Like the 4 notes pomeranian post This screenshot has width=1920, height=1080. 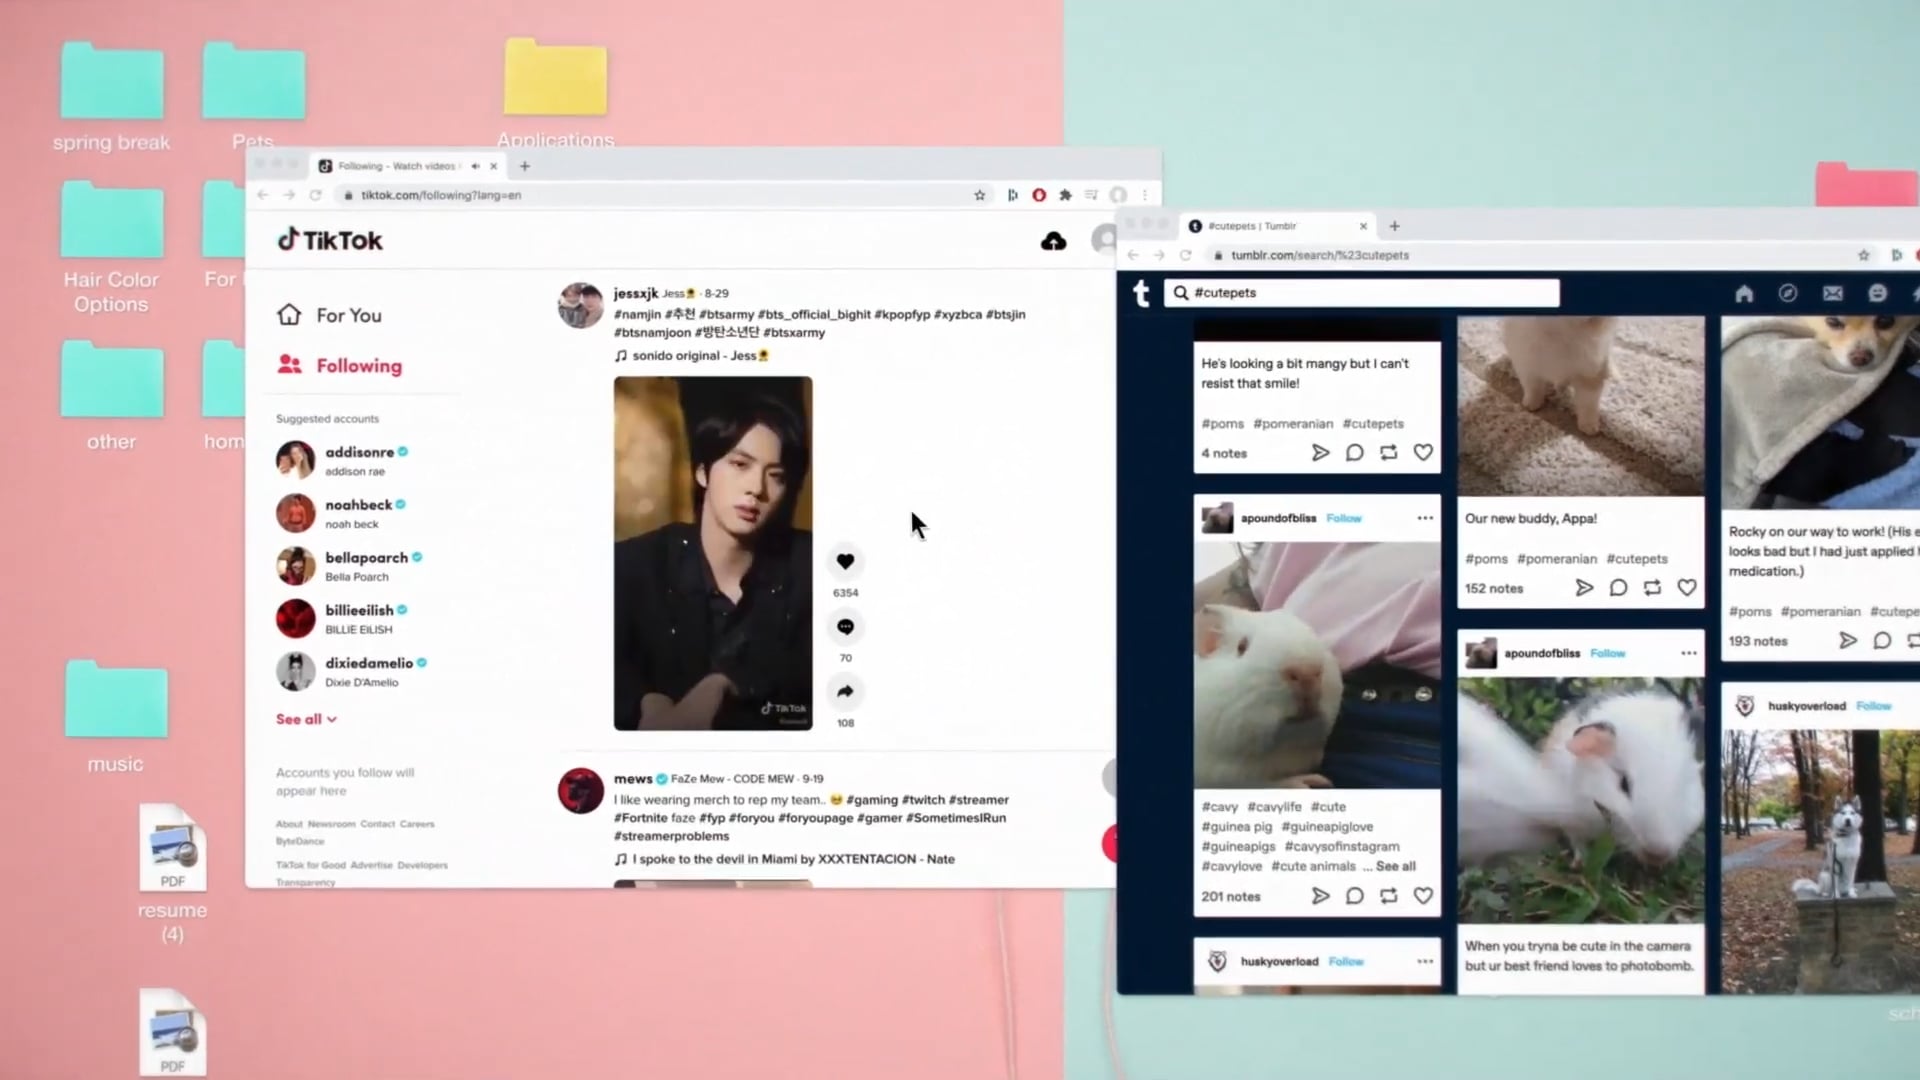pyautogui.click(x=1423, y=453)
